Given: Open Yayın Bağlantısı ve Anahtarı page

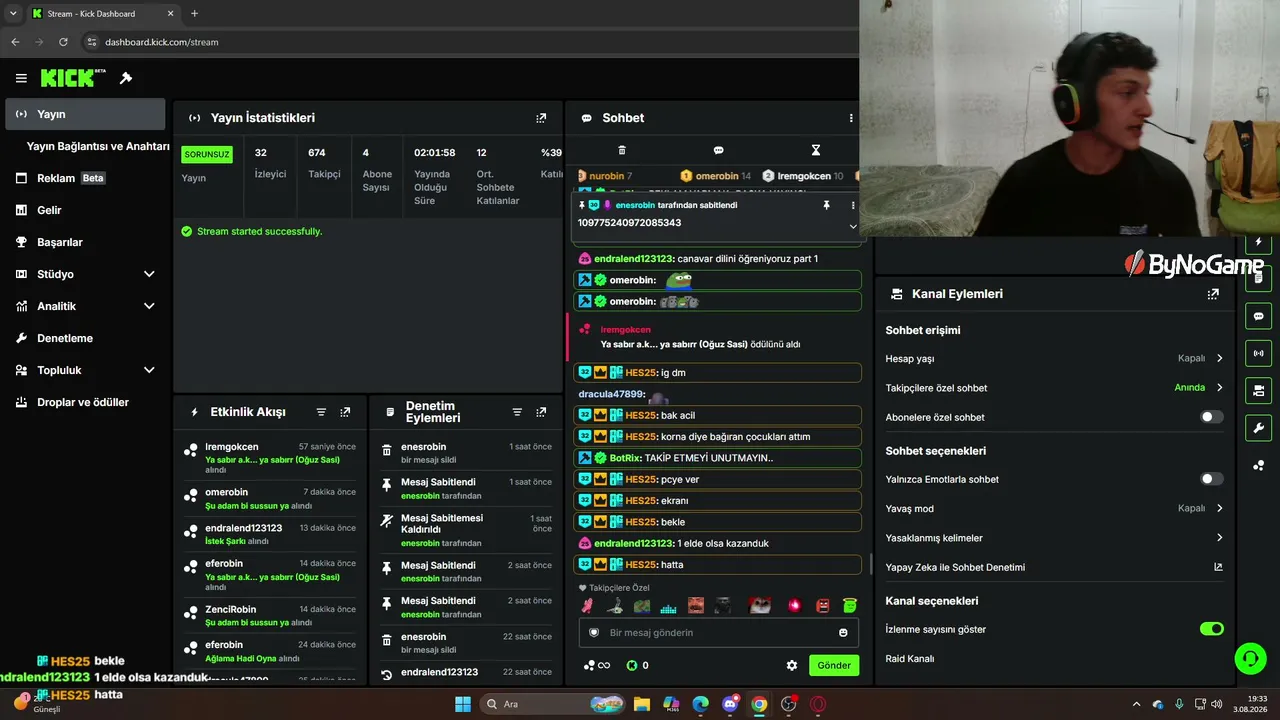Looking at the screenshot, I should tap(98, 146).
